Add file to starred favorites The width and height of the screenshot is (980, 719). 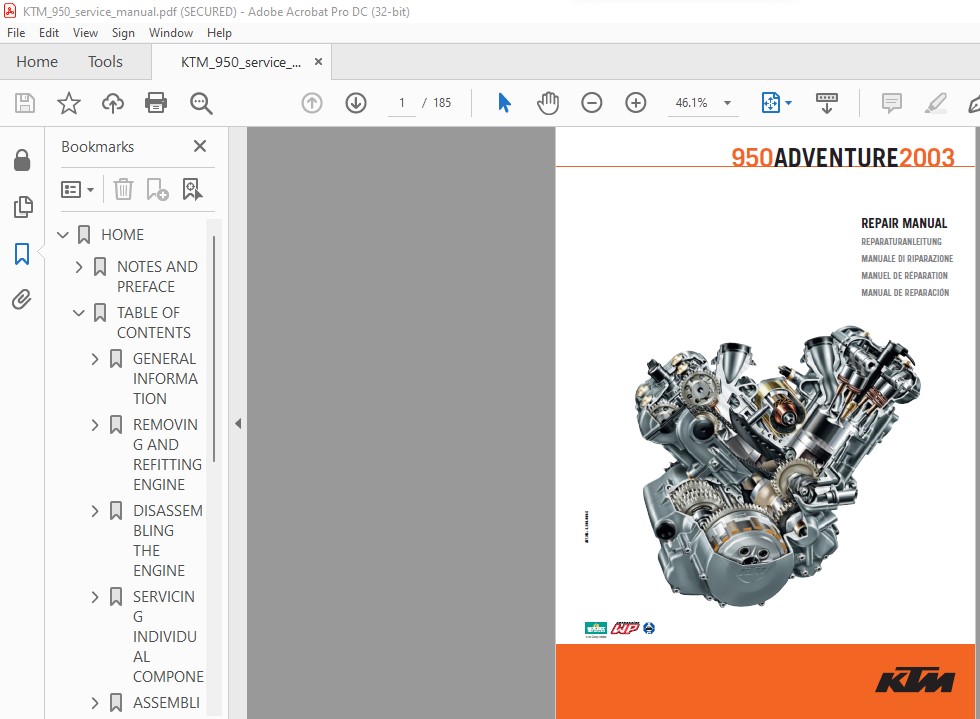tap(69, 103)
